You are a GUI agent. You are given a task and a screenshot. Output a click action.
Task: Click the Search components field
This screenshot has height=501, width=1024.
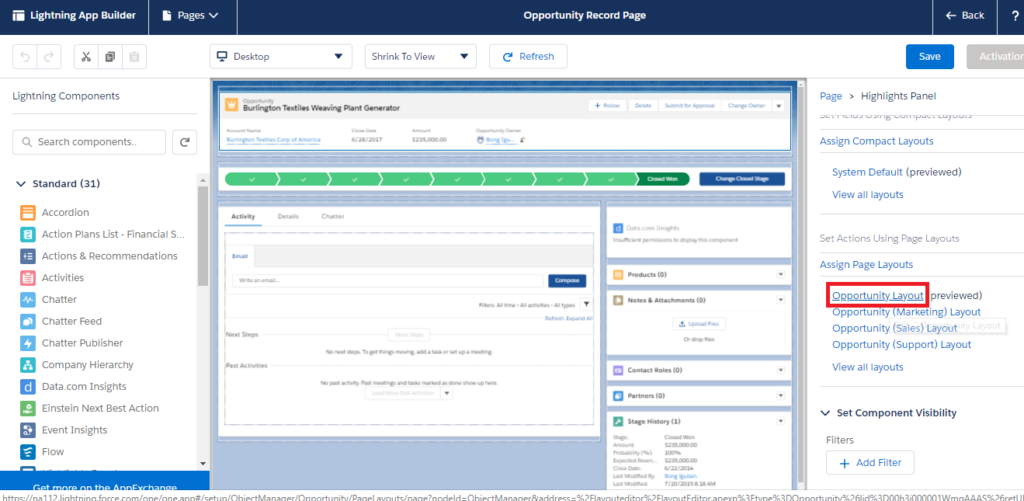coord(89,142)
